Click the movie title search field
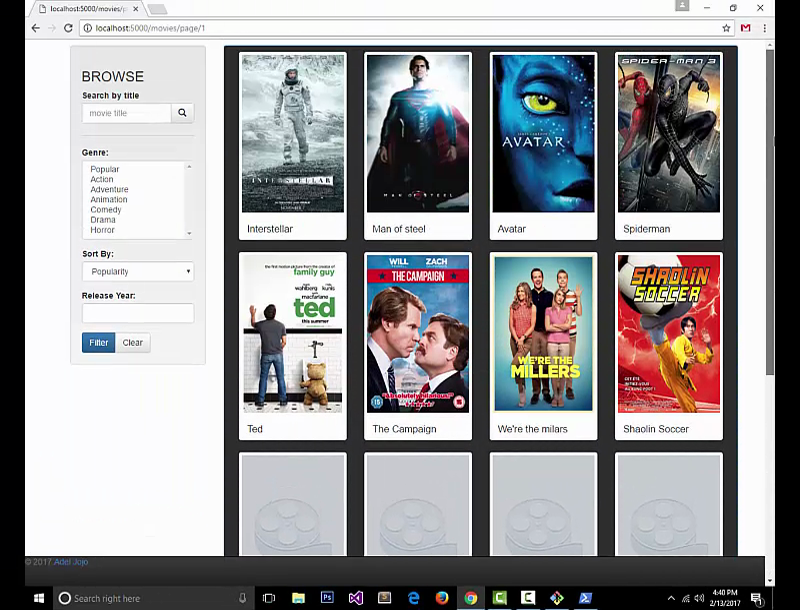Viewport: 800px width, 610px height. click(127, 113)
